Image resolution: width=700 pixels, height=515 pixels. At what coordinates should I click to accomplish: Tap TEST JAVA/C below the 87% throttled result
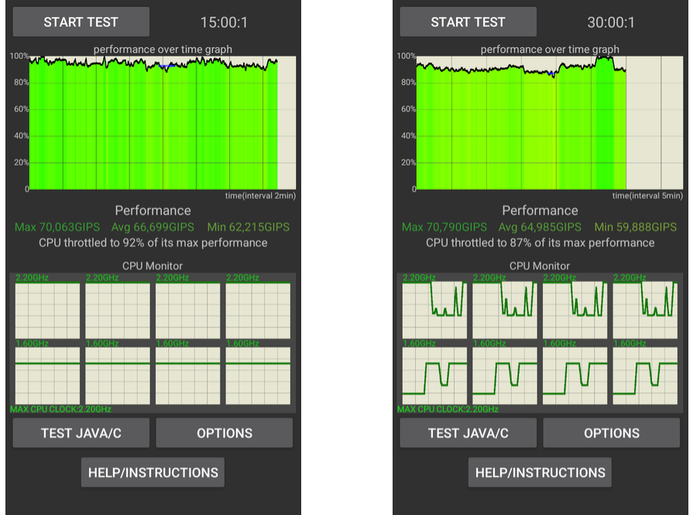(x=468, y=433)
